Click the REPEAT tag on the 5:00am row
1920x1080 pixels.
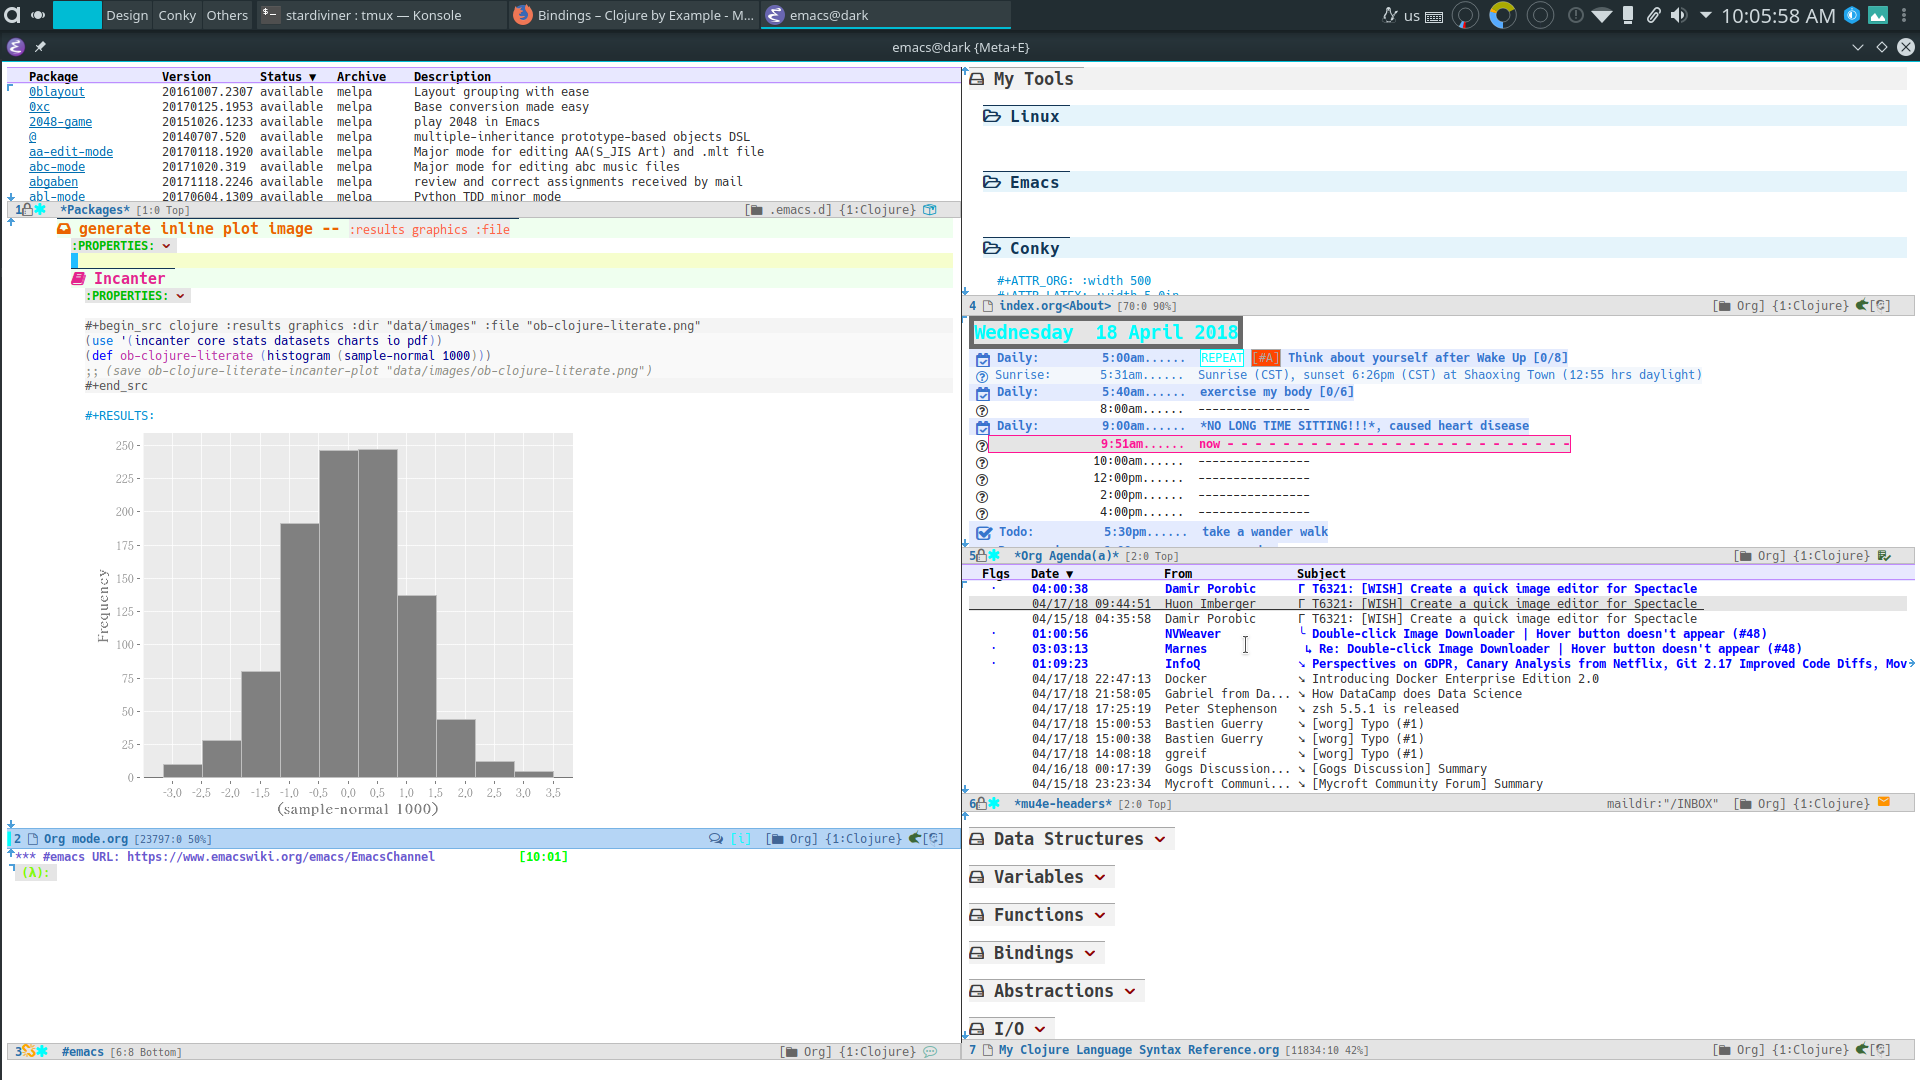pos(1221,358)
